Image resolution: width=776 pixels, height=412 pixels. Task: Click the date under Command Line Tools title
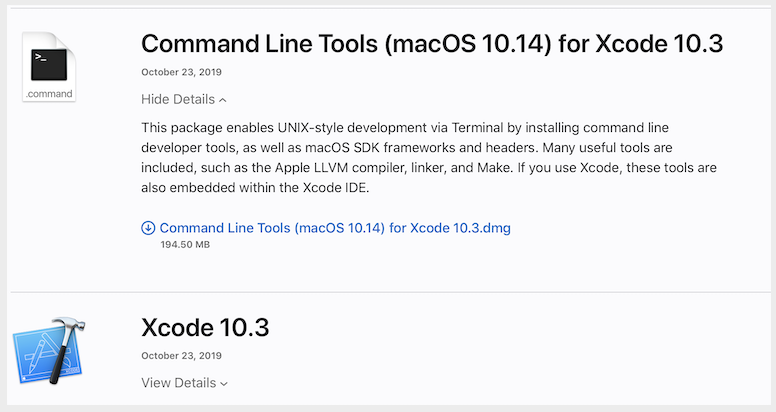pos(181,72)
